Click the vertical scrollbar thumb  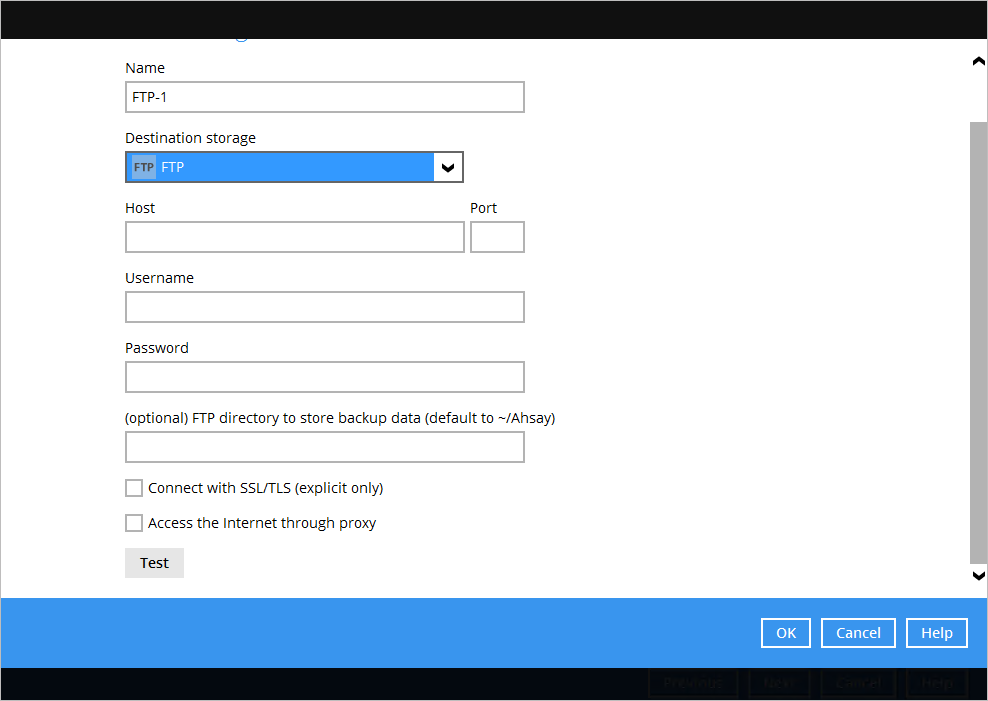(x=978, y=340)
